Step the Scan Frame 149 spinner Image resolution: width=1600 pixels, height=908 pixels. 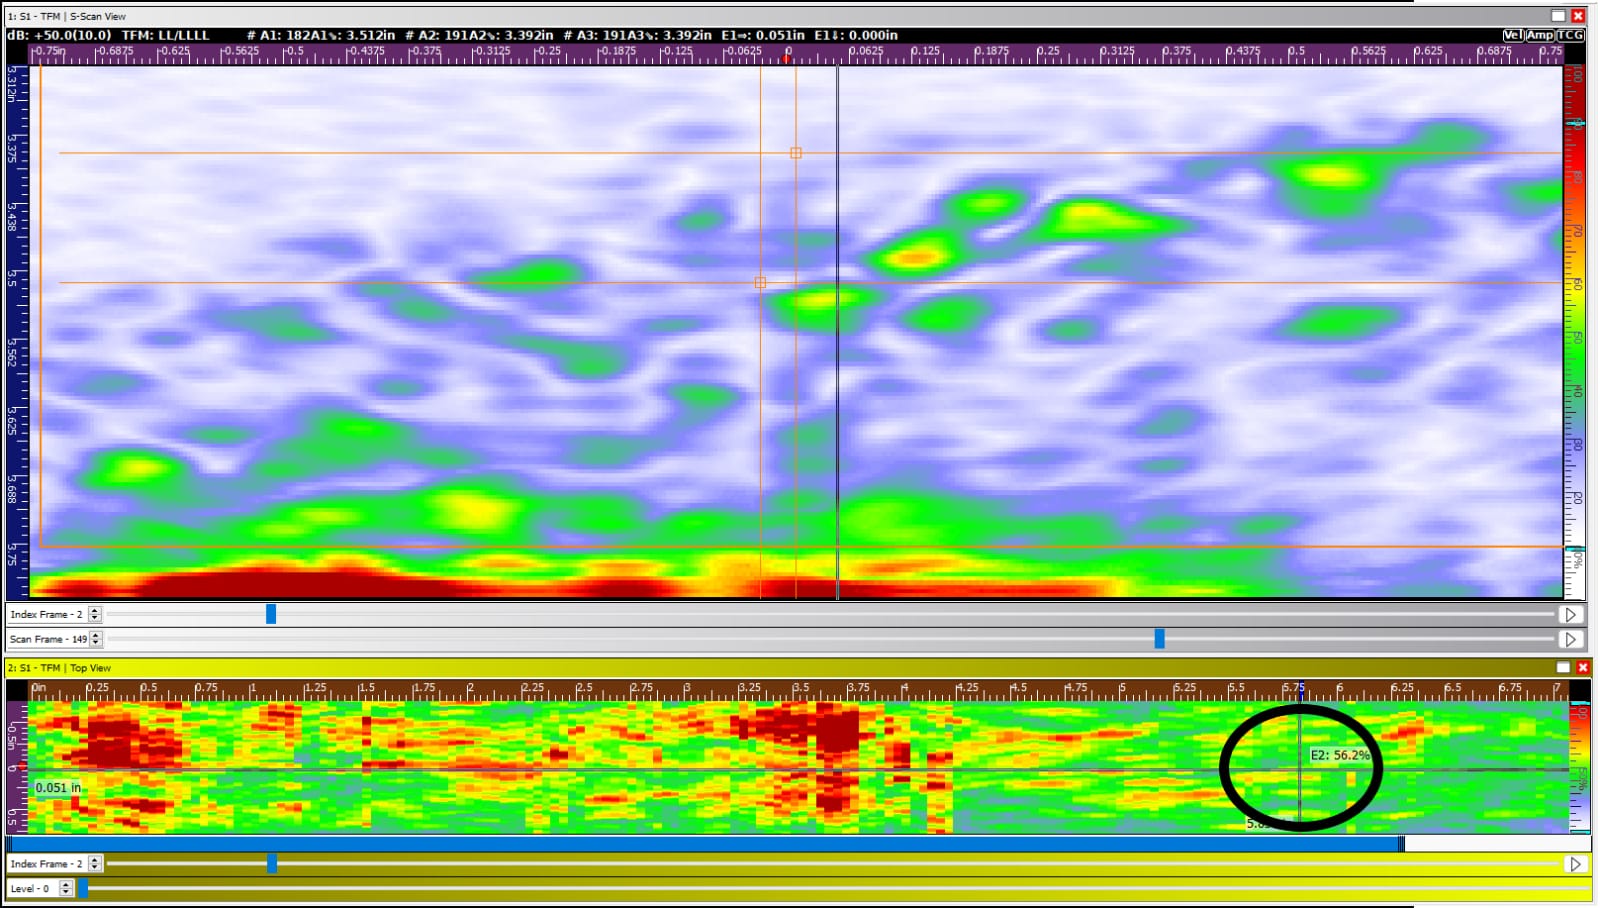click(x=96, y=639)
